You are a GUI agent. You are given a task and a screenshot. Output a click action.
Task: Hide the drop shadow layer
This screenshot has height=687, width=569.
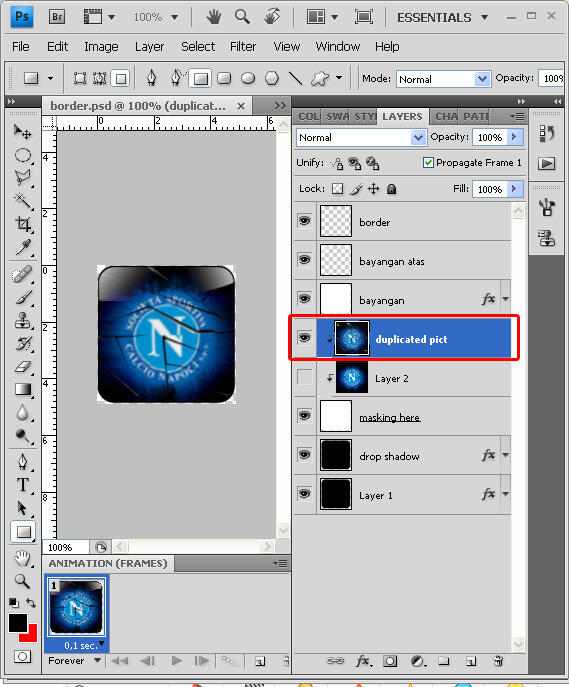(x=304, y=454)
